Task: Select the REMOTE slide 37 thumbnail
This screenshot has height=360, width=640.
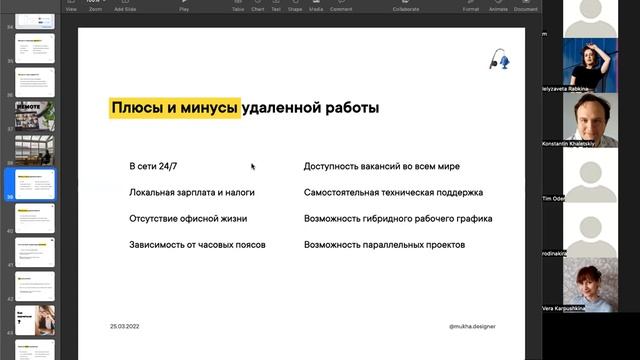Action: point(35,116)
